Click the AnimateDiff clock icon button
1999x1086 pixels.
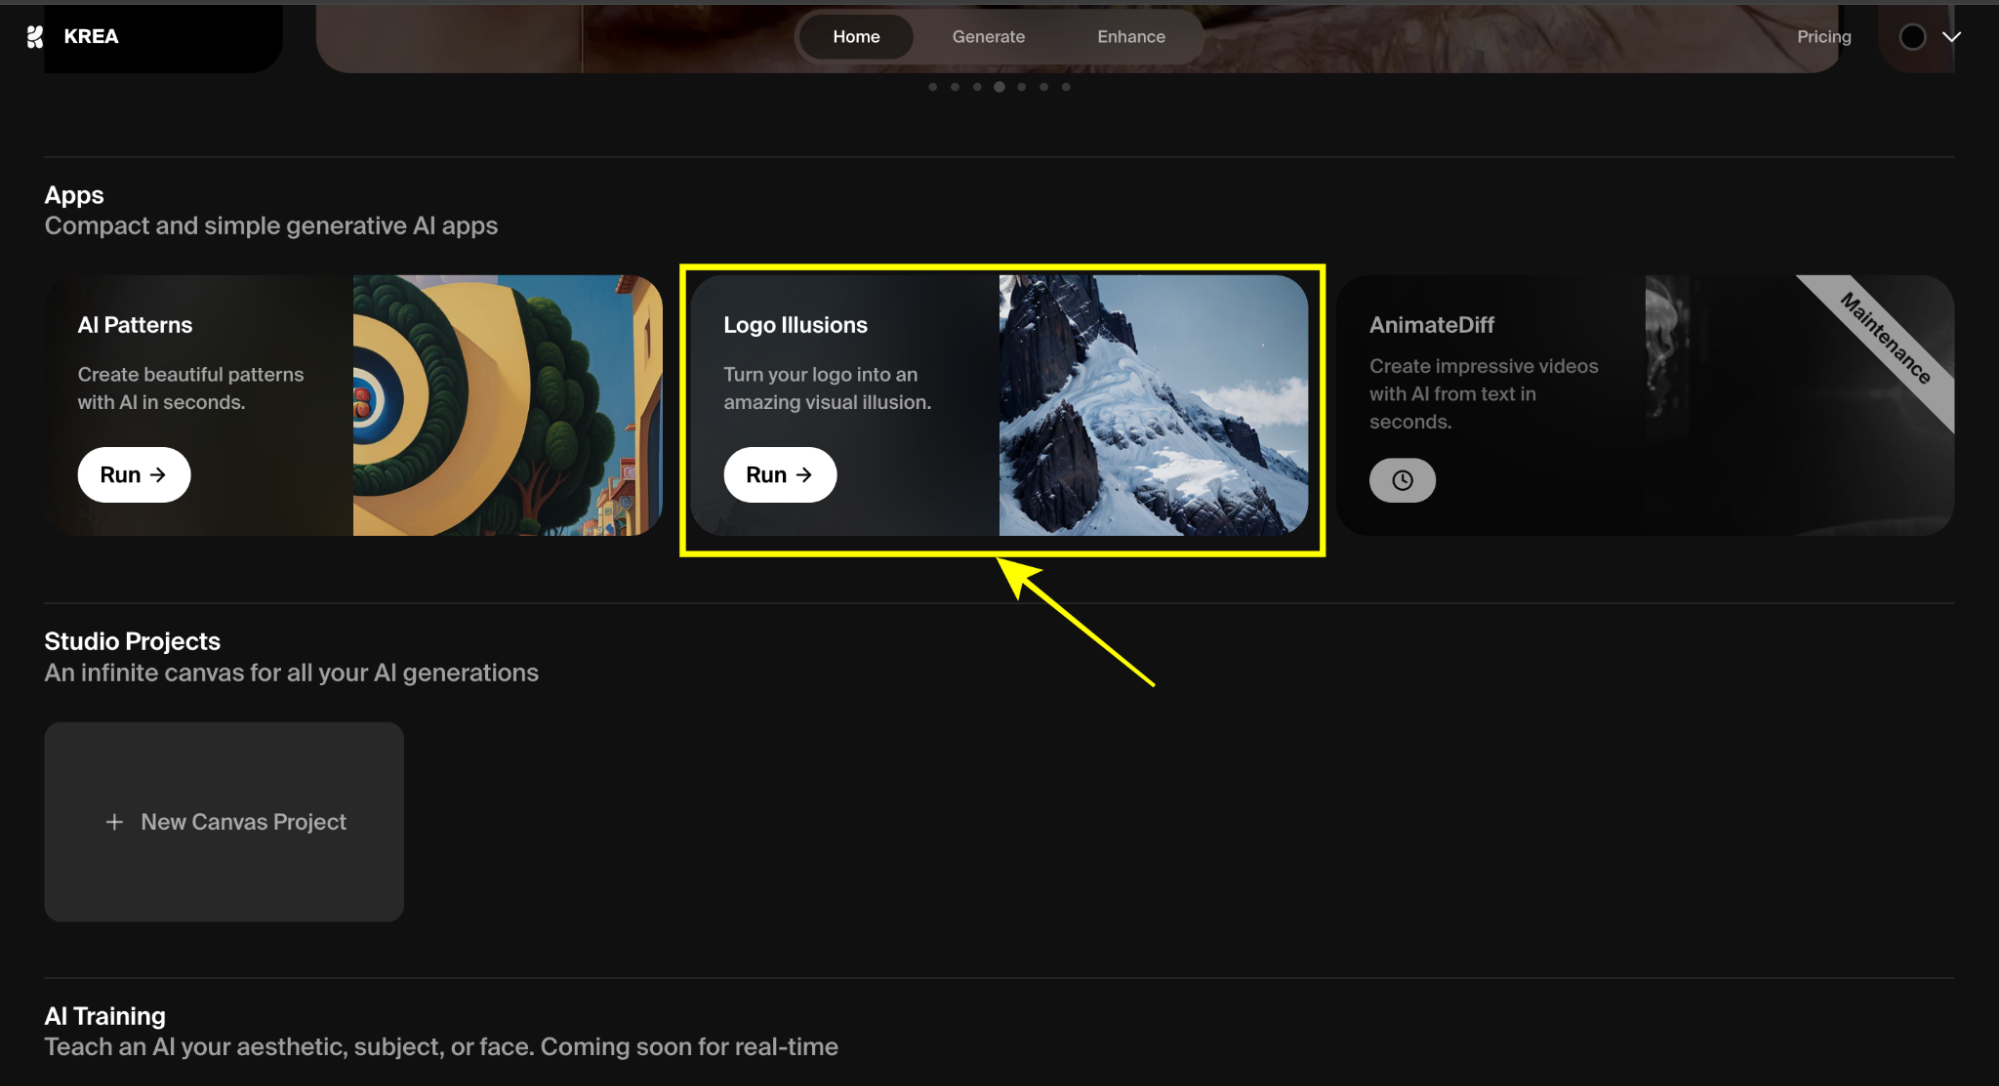pos(1402,480)
